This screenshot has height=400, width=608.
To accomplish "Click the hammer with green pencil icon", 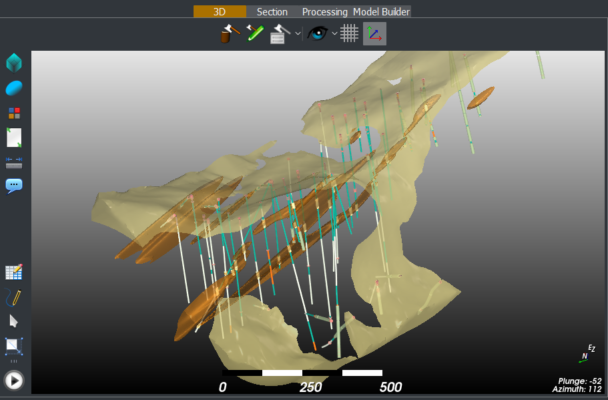I will (255, 33).
